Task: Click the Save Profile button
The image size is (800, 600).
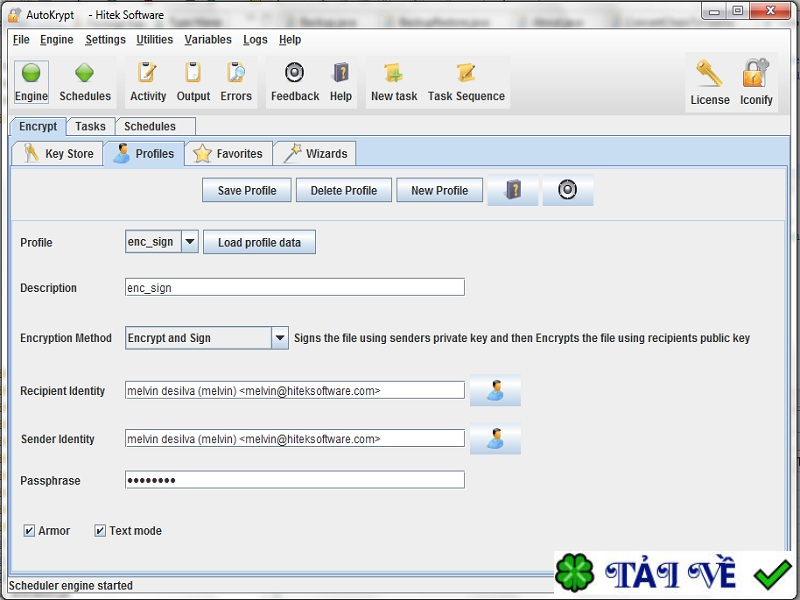Action: click(x=247, y=190)
